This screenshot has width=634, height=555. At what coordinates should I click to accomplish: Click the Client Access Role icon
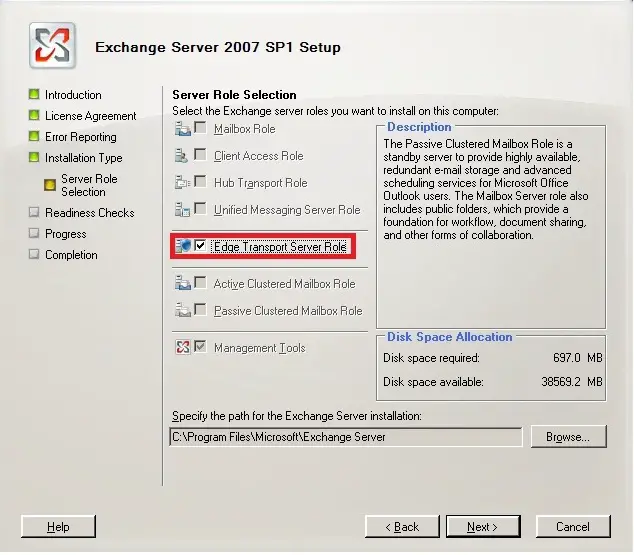point(181,156)
